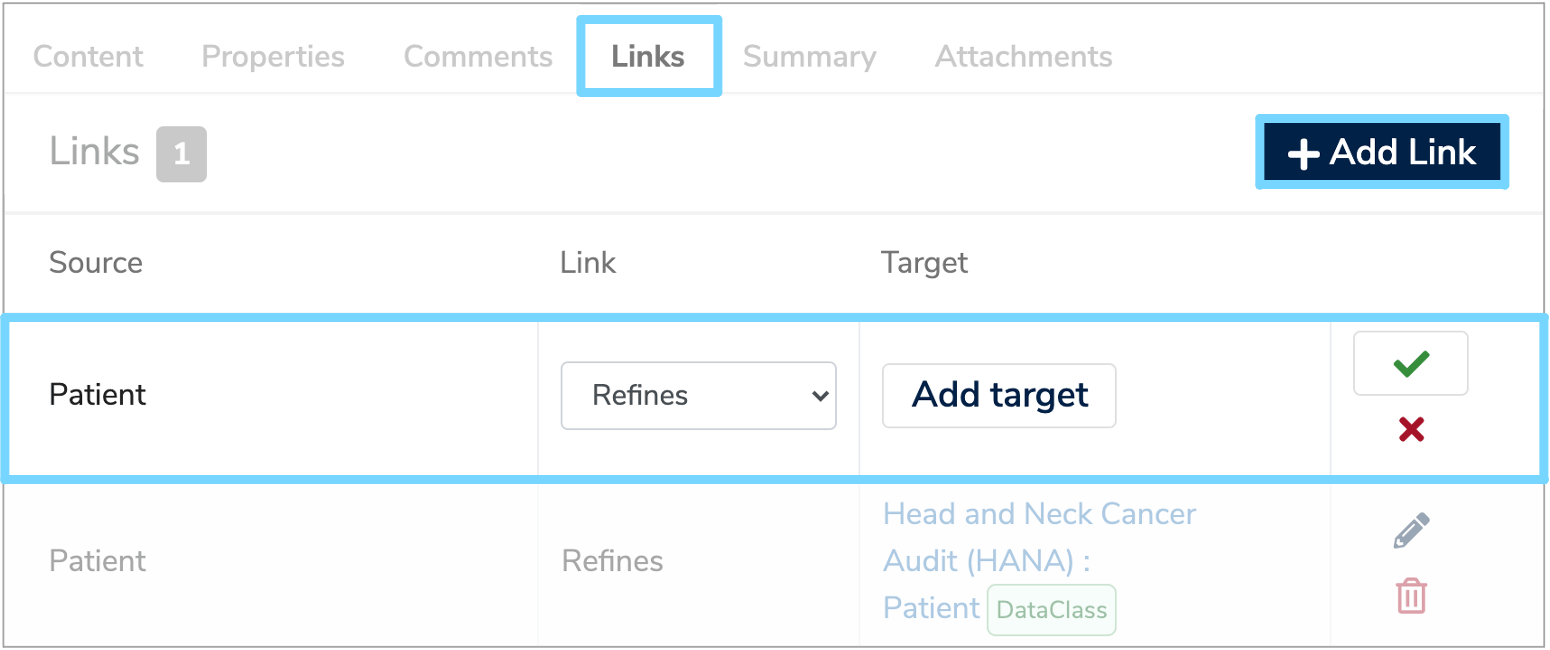This screenshot has height=650, width=1550.
Task: Click the Add Link button
Action: coord(1381,152)
